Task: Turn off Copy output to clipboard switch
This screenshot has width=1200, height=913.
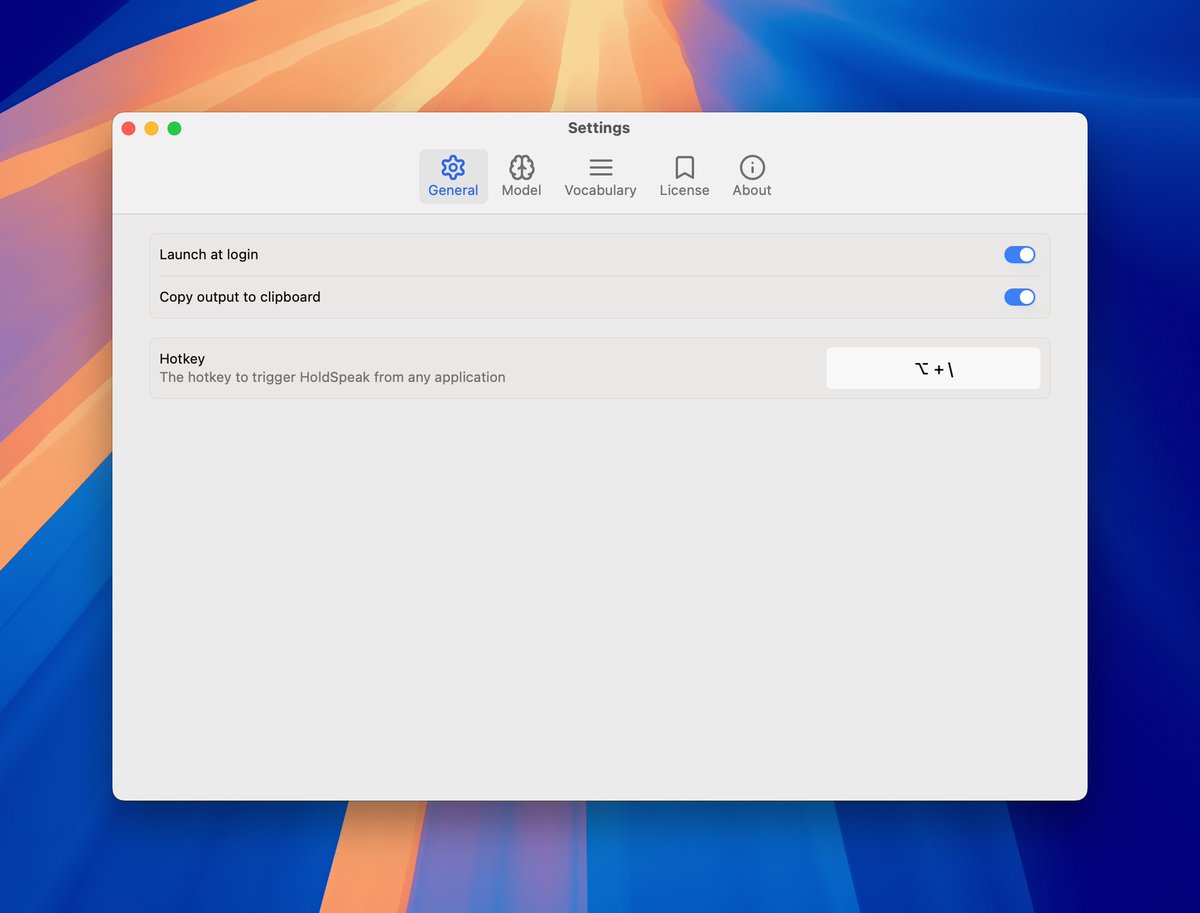Action: [1019, 297]
